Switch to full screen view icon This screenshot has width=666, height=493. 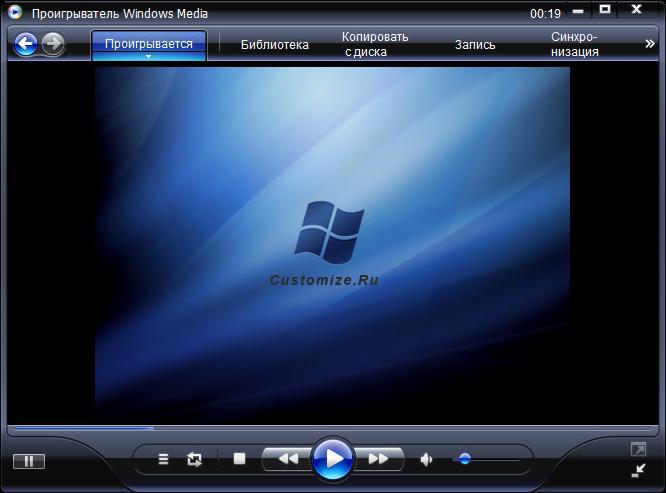pyautogui.click(x=638, y=449)
